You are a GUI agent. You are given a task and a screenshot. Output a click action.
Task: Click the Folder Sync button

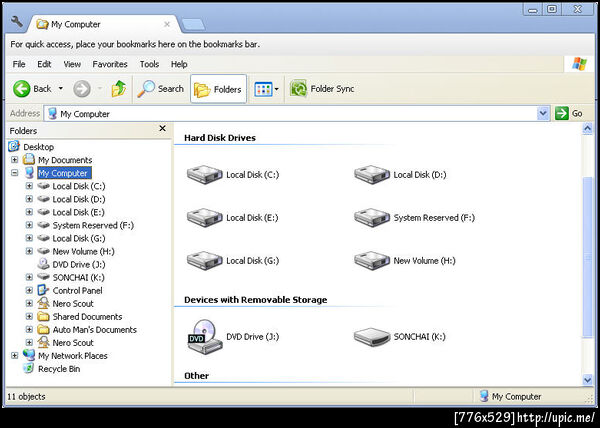[322, 89]
